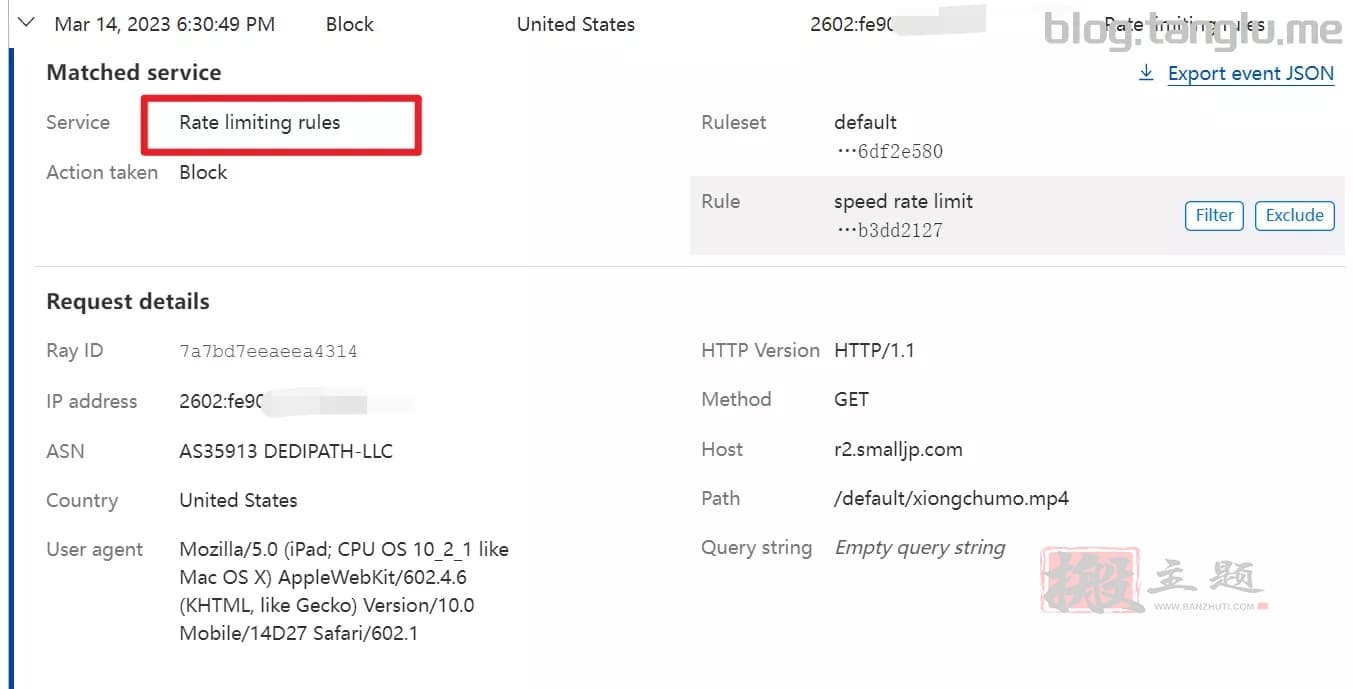Image resolution: width=1353 pixels, height=689 pixels.
Task: Select the Rate limiting rules service value
Action: (260, 123)
